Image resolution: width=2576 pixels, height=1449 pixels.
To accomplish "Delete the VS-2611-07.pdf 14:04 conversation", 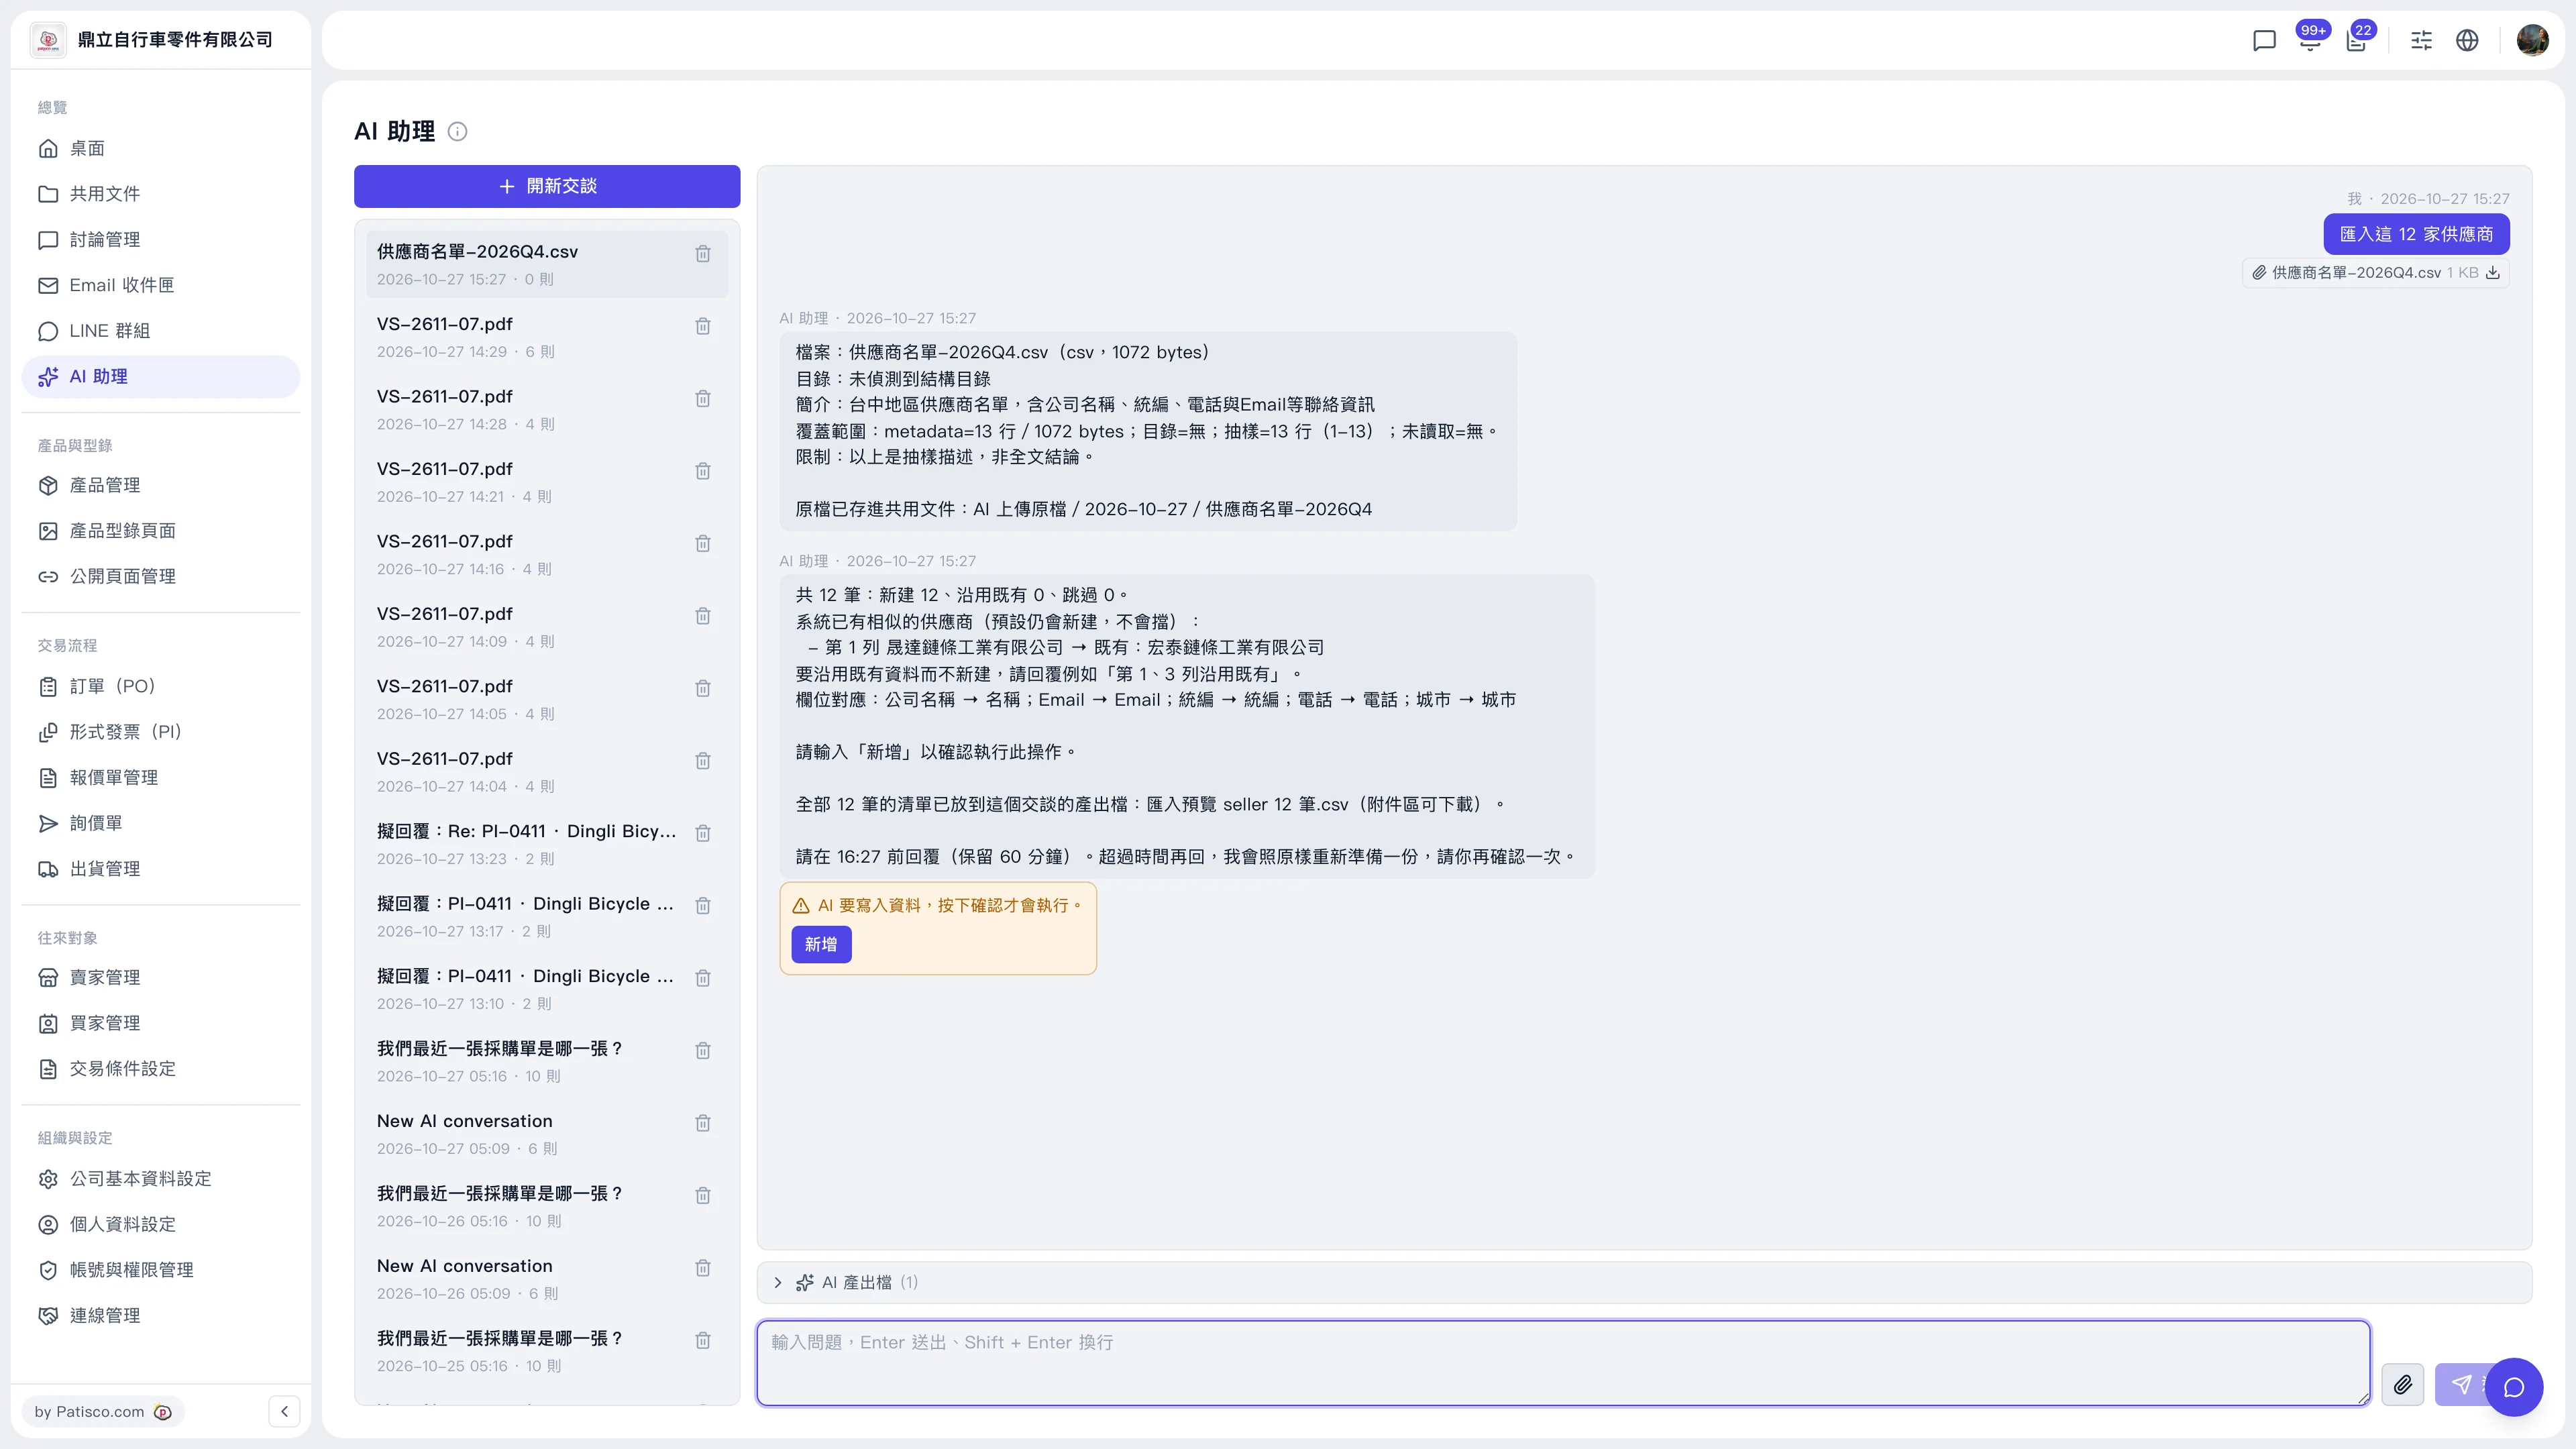I will 703,761.
